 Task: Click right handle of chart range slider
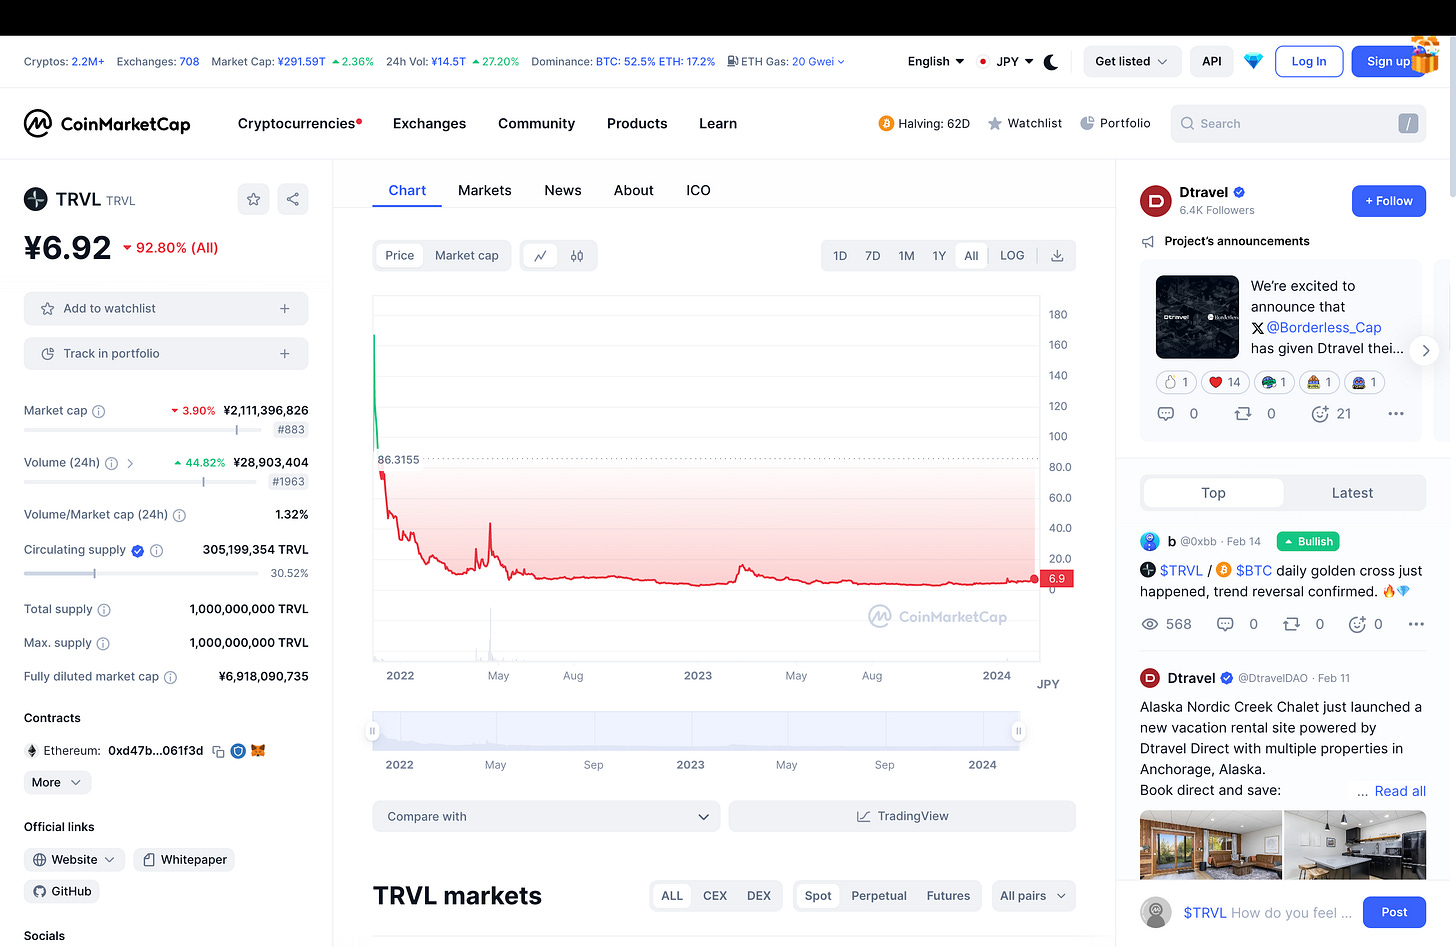(x=1019, y=731)
